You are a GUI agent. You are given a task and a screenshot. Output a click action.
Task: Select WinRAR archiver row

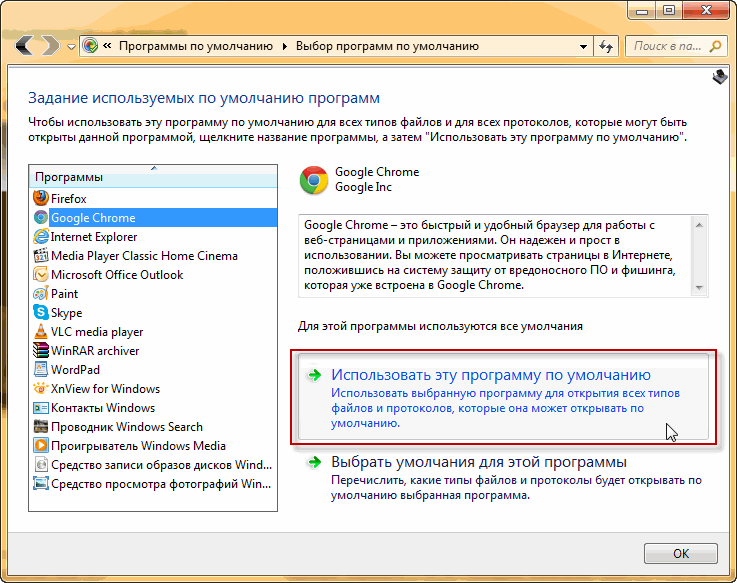click(x=153, y=351)
